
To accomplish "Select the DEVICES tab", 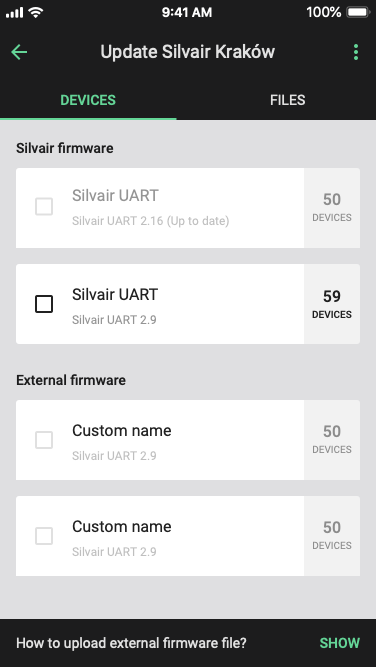I will [88, 100].
